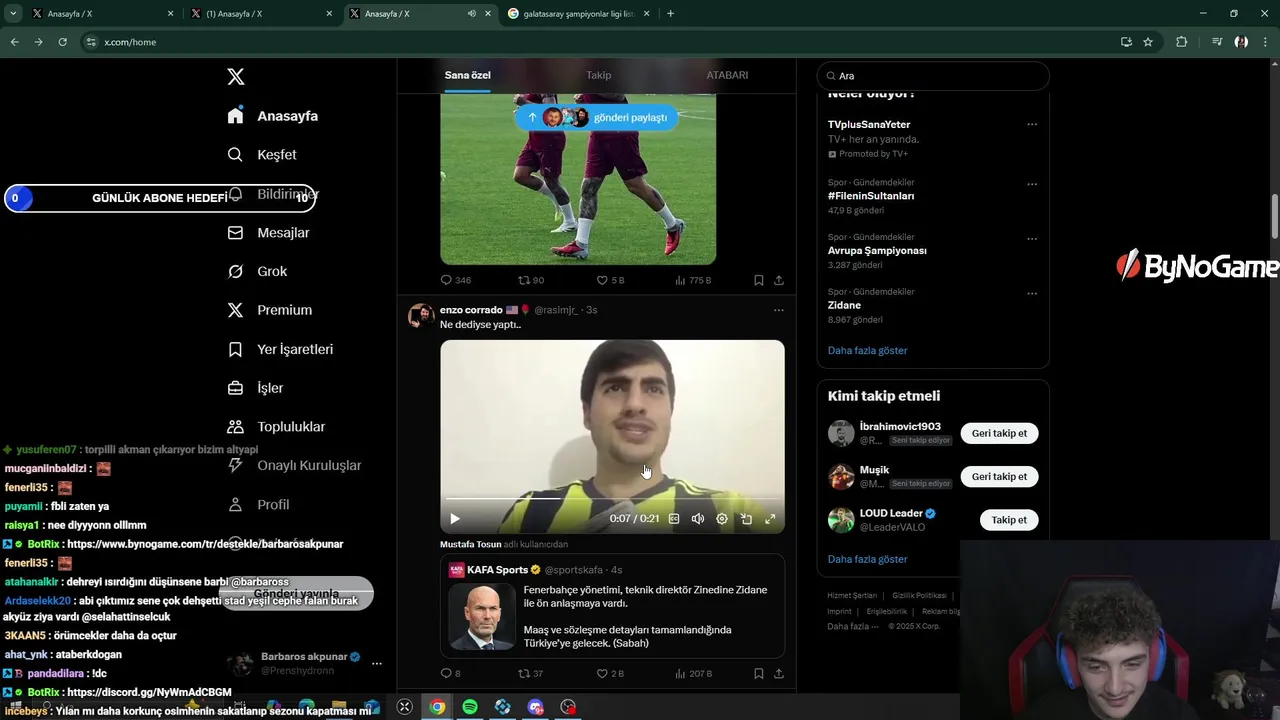View stats icon showing 775 B

(x=680, y=280)
